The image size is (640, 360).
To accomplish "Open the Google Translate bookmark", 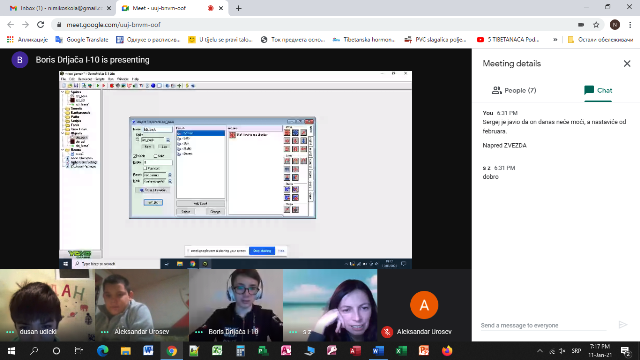I will [x=82, y=40].
